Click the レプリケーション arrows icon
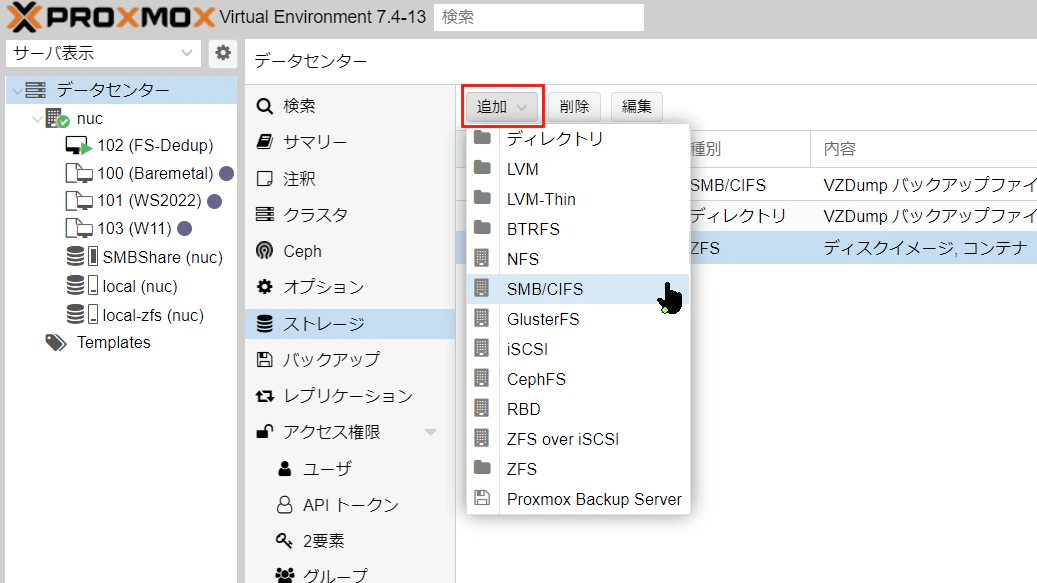This screenshot has height=583, width=1037. point(265,396)
